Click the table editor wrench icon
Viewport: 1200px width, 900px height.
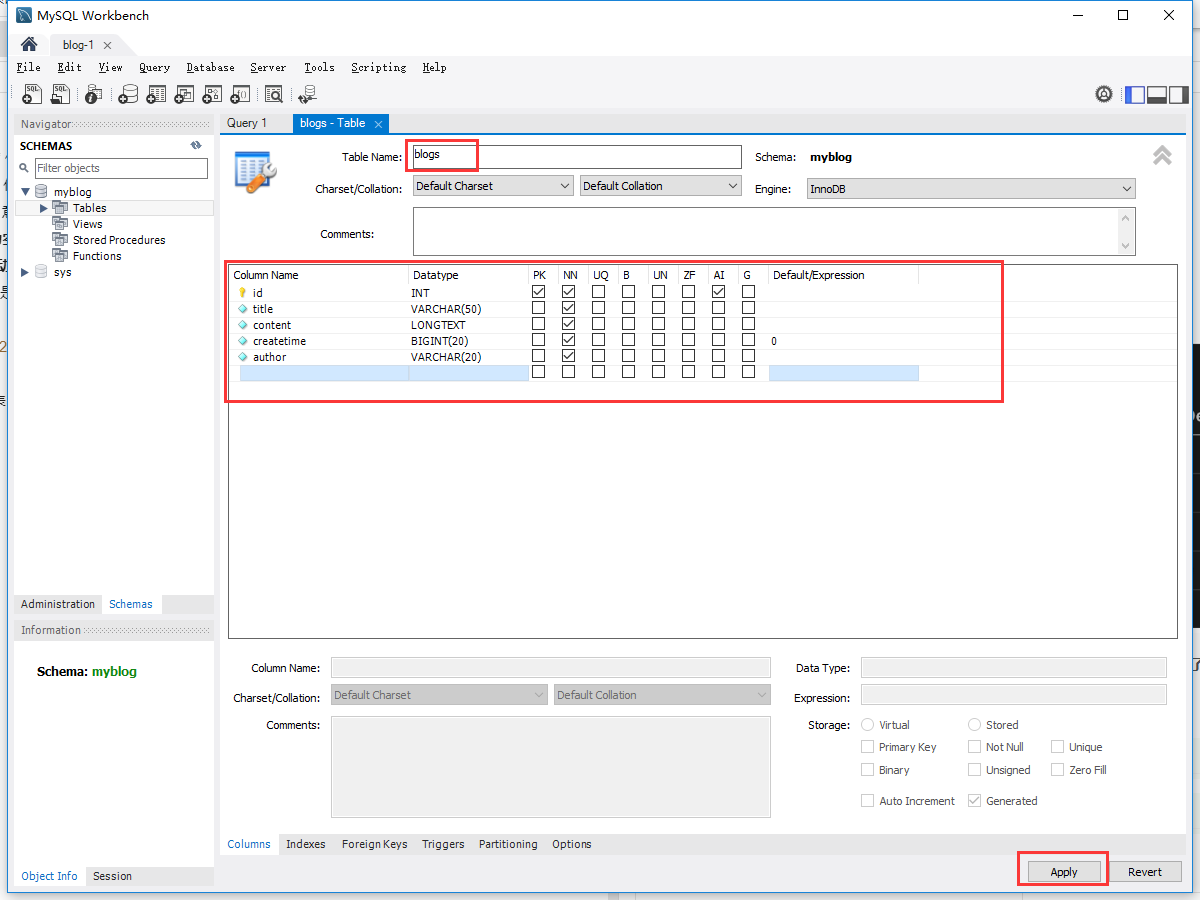pos(255,171)
